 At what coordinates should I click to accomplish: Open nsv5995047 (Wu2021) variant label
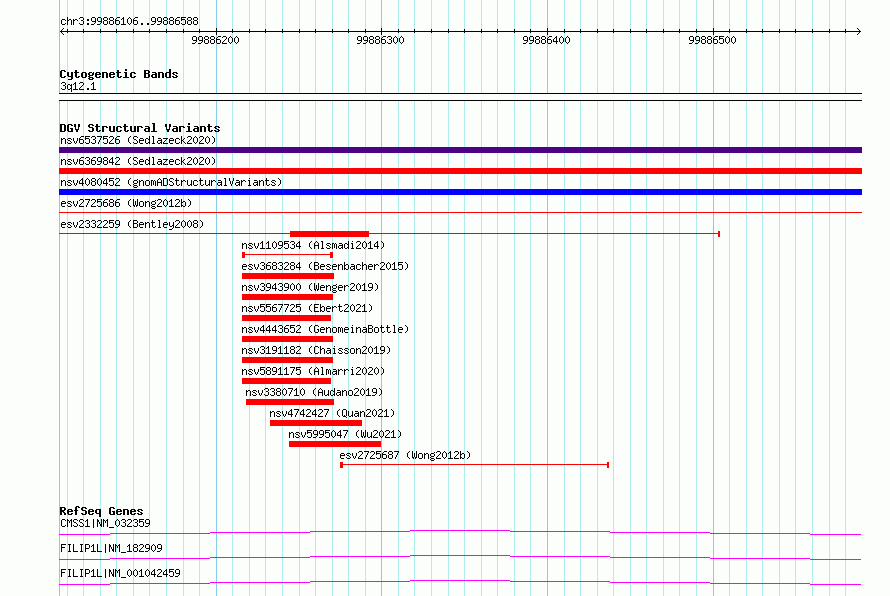tap(345, 434)
